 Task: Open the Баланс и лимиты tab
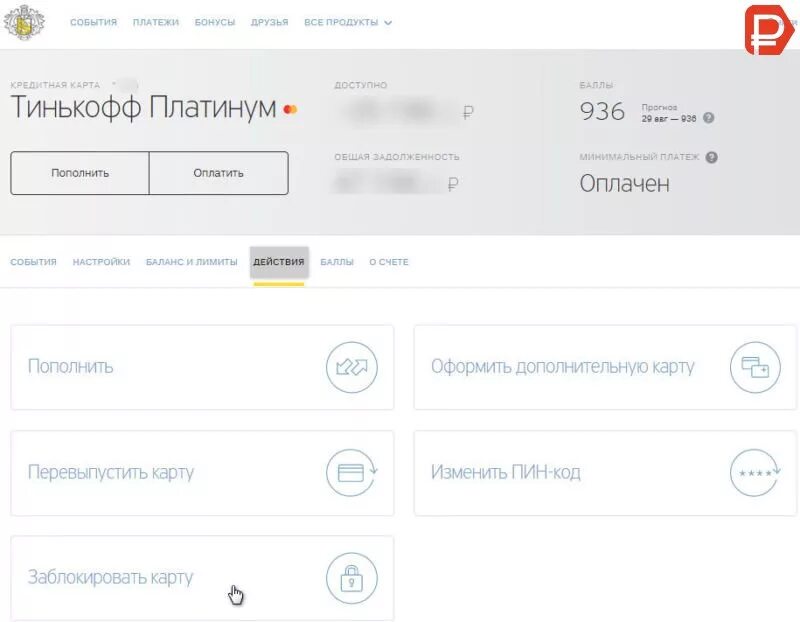point(191,262)
